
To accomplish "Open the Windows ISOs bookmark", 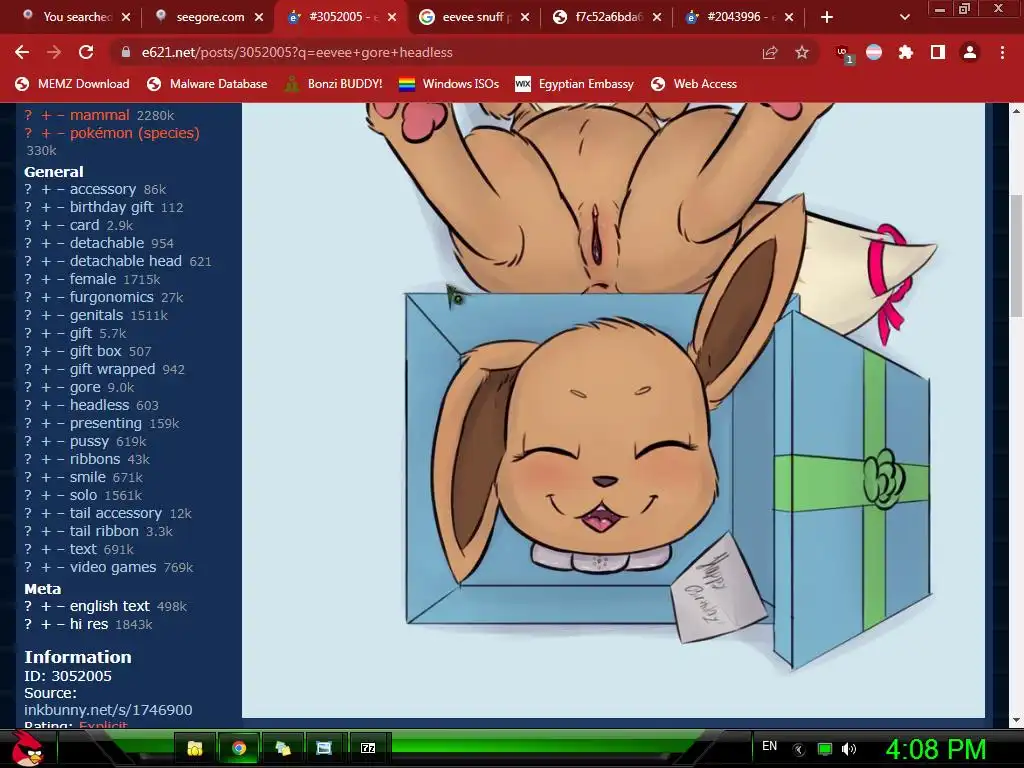I will [449, 84].
